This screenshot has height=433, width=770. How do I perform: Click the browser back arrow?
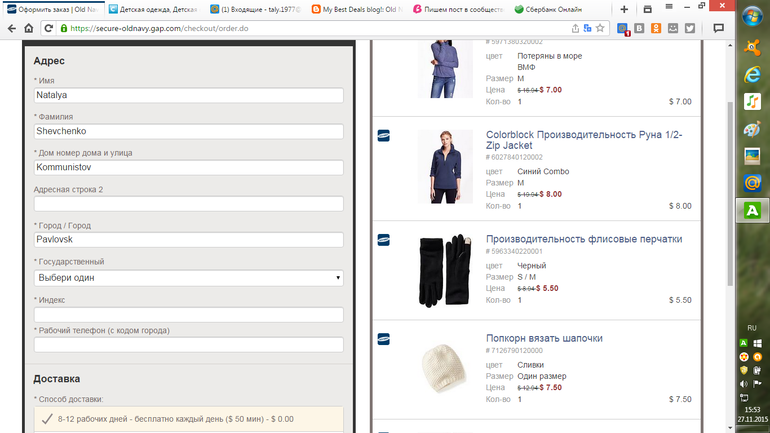[10, 28]
